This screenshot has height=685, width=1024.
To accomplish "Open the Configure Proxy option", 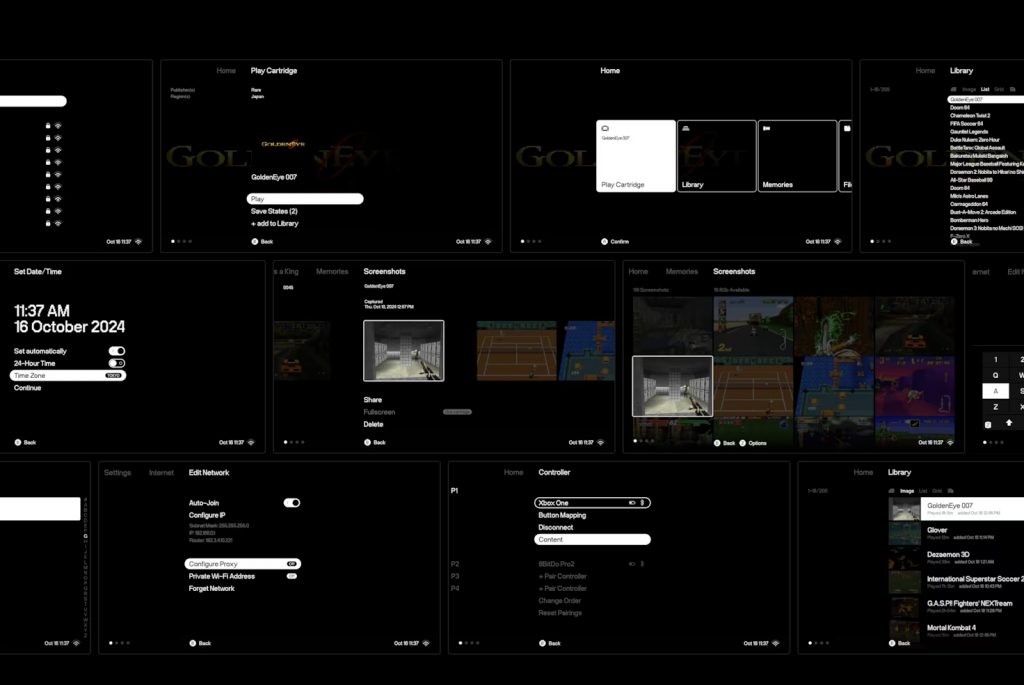I will click(242, 564).
